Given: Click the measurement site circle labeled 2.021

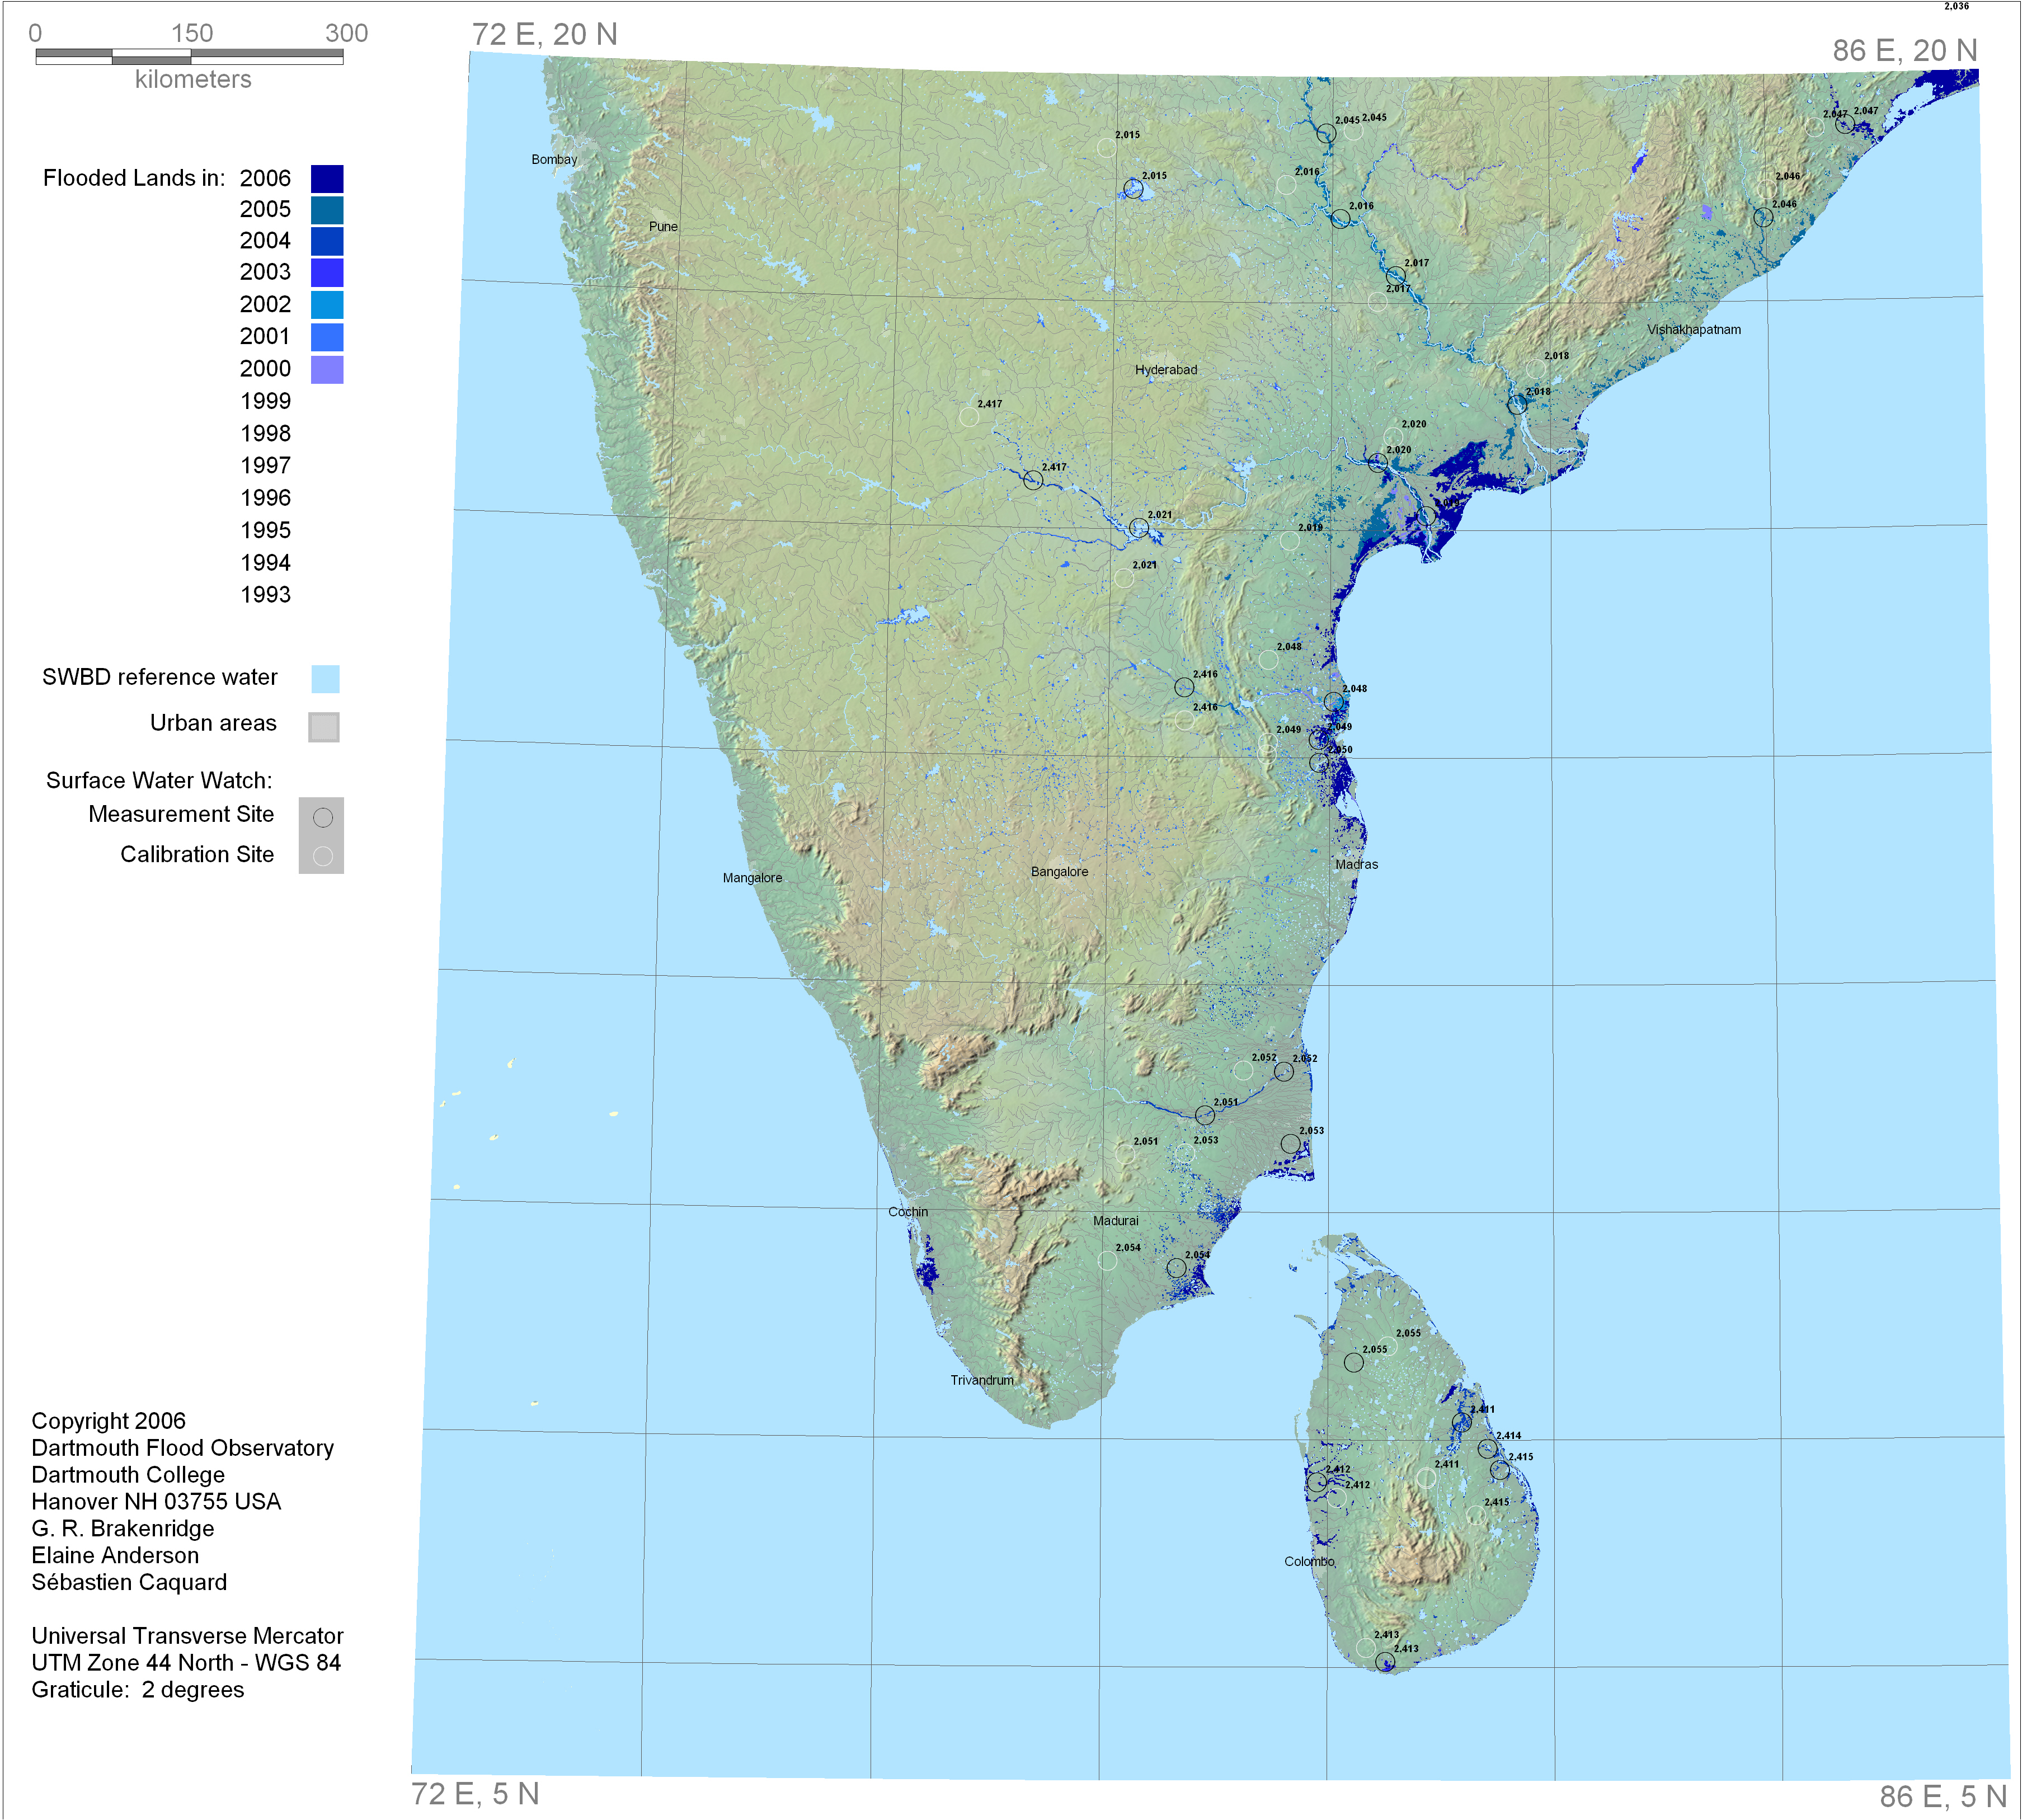Looking at the screenshot, I should coord(1138,528).
